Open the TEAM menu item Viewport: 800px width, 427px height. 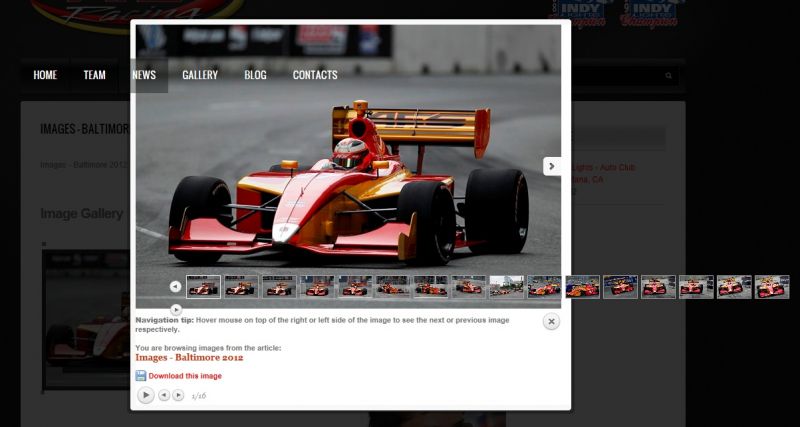(94, 75)
